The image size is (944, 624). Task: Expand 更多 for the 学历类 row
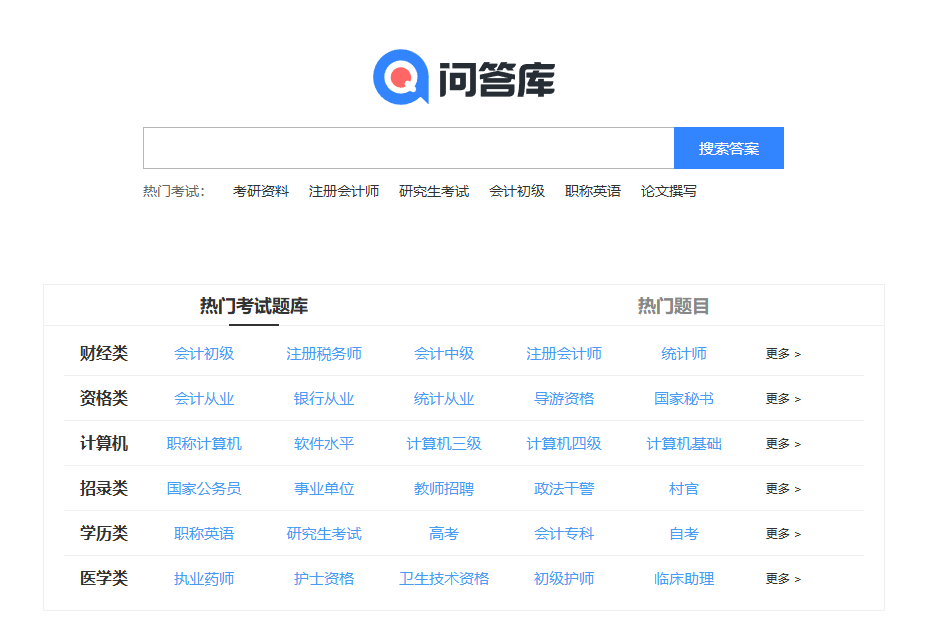pyautogui.click(x=783, y=534)
